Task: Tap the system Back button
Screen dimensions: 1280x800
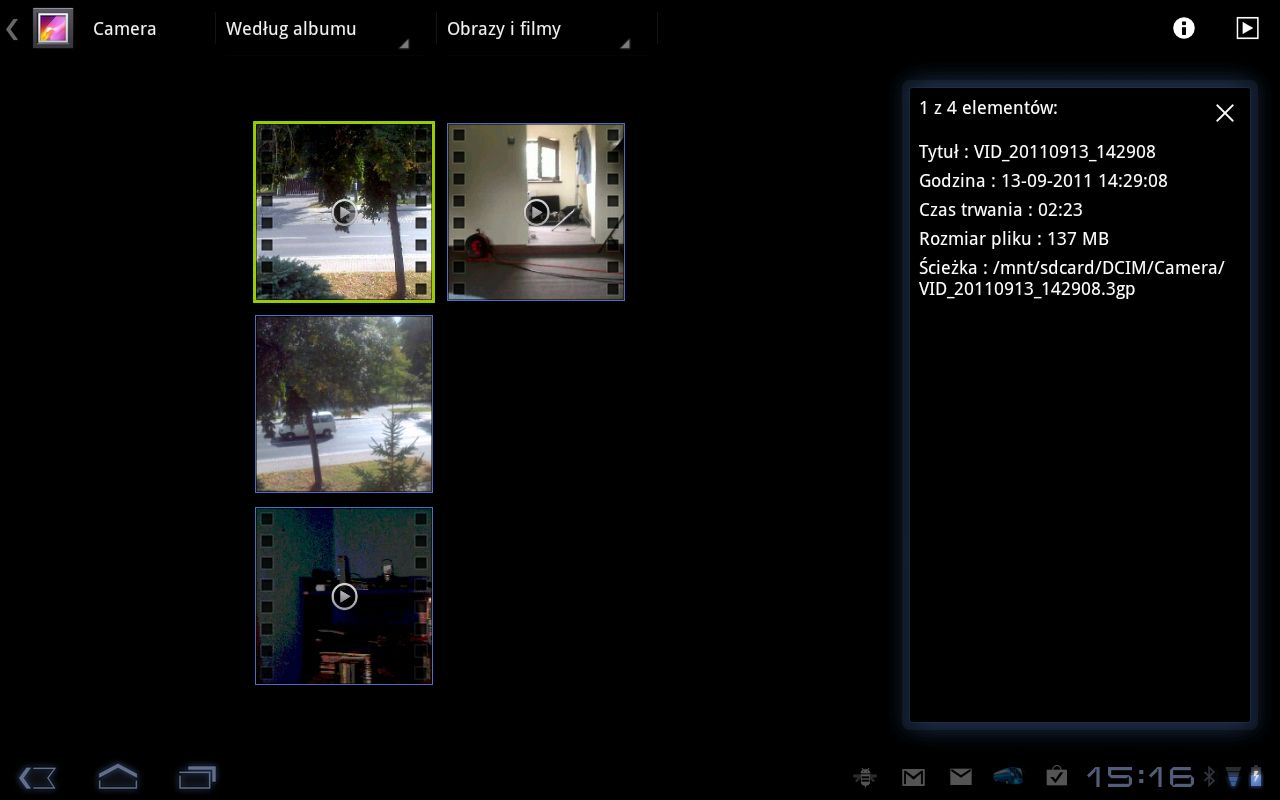Action: tap(38, 777)
